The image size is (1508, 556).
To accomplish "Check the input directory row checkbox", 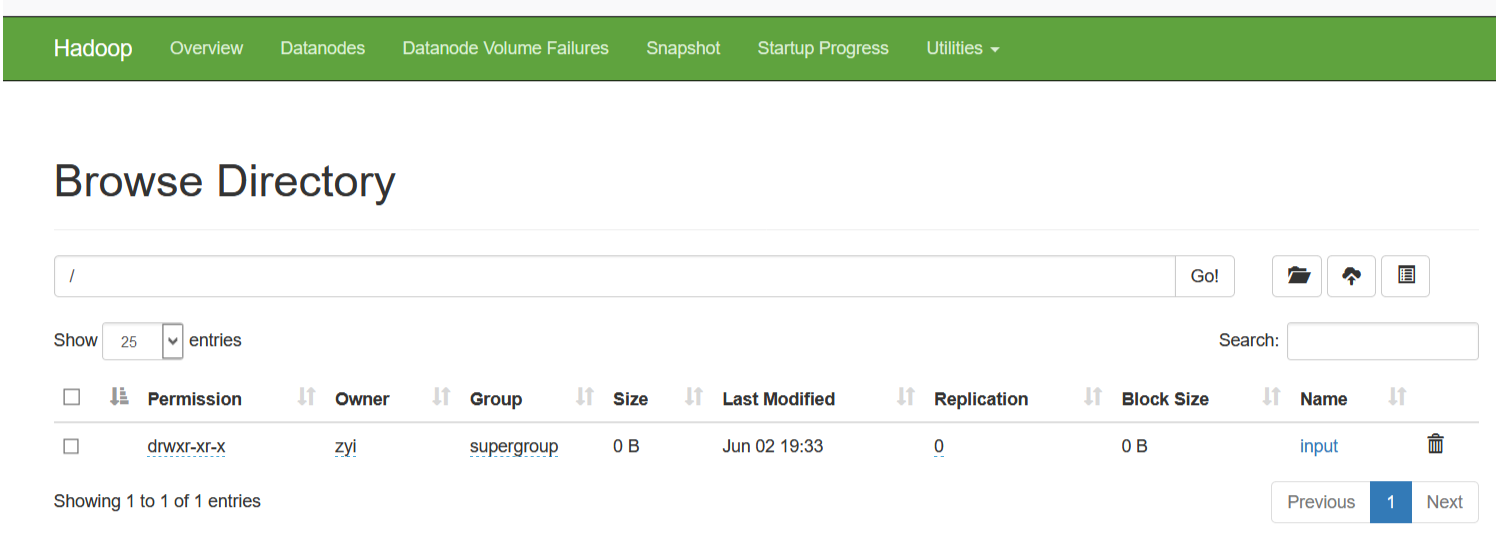I will (x=72, y=446).
